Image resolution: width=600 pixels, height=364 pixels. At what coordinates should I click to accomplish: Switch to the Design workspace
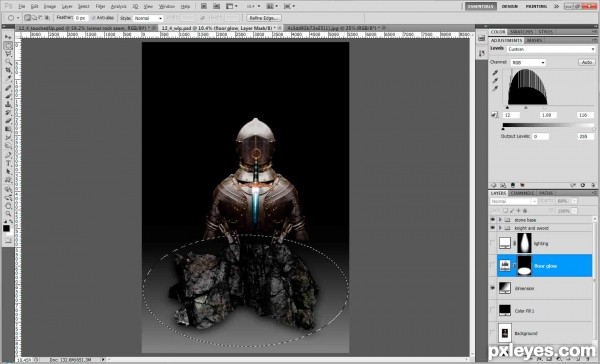(510, 6)
